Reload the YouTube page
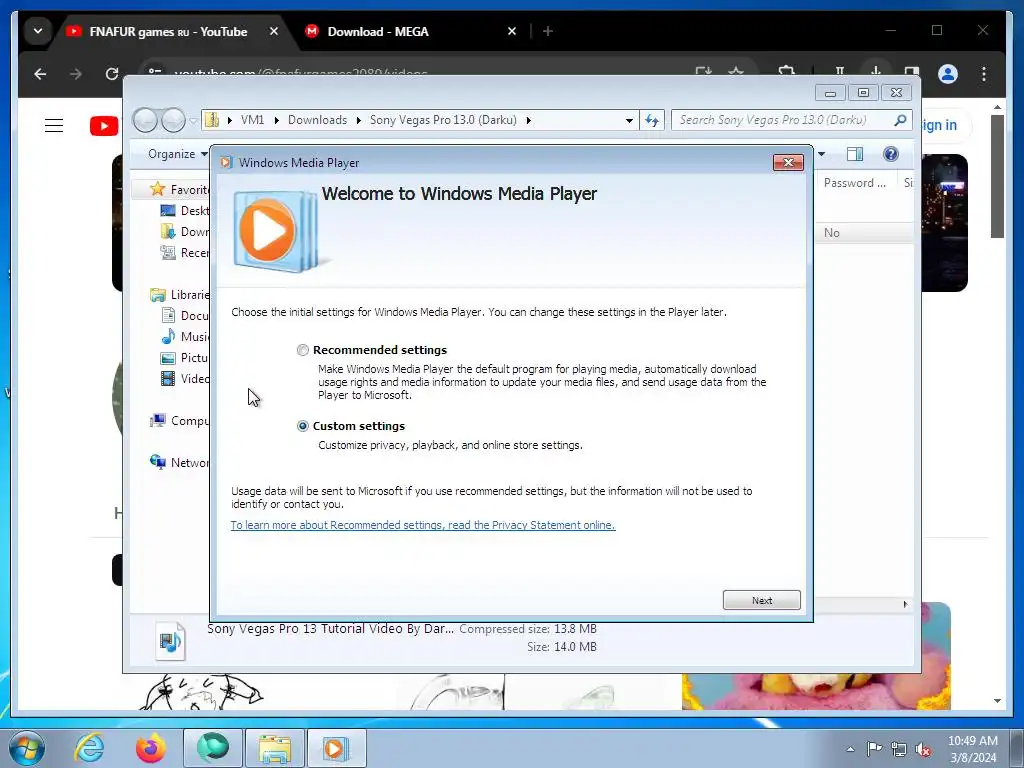1024x768 pixels. [112, 74]
